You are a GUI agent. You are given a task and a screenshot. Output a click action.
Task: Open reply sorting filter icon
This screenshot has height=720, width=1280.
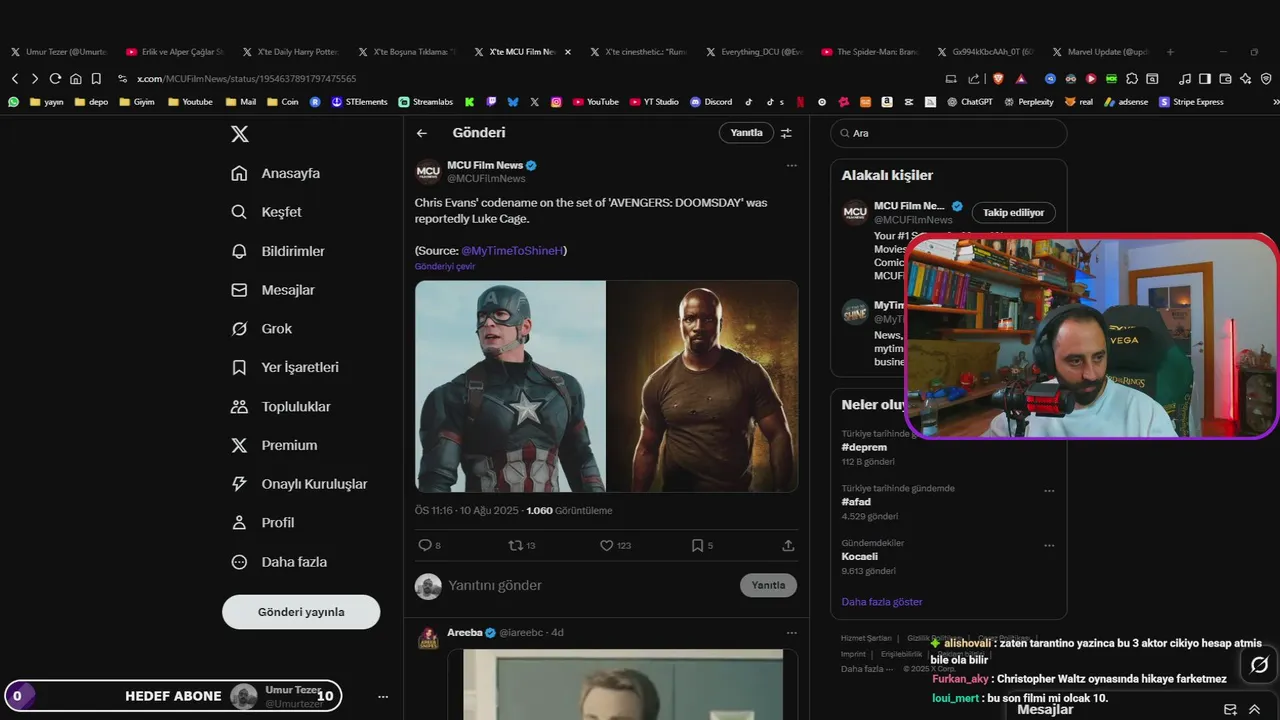pos(786,133)
